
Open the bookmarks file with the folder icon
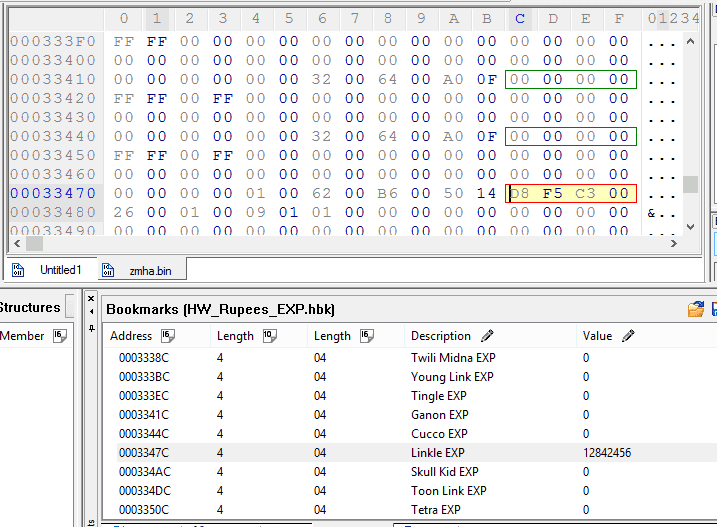696,309
